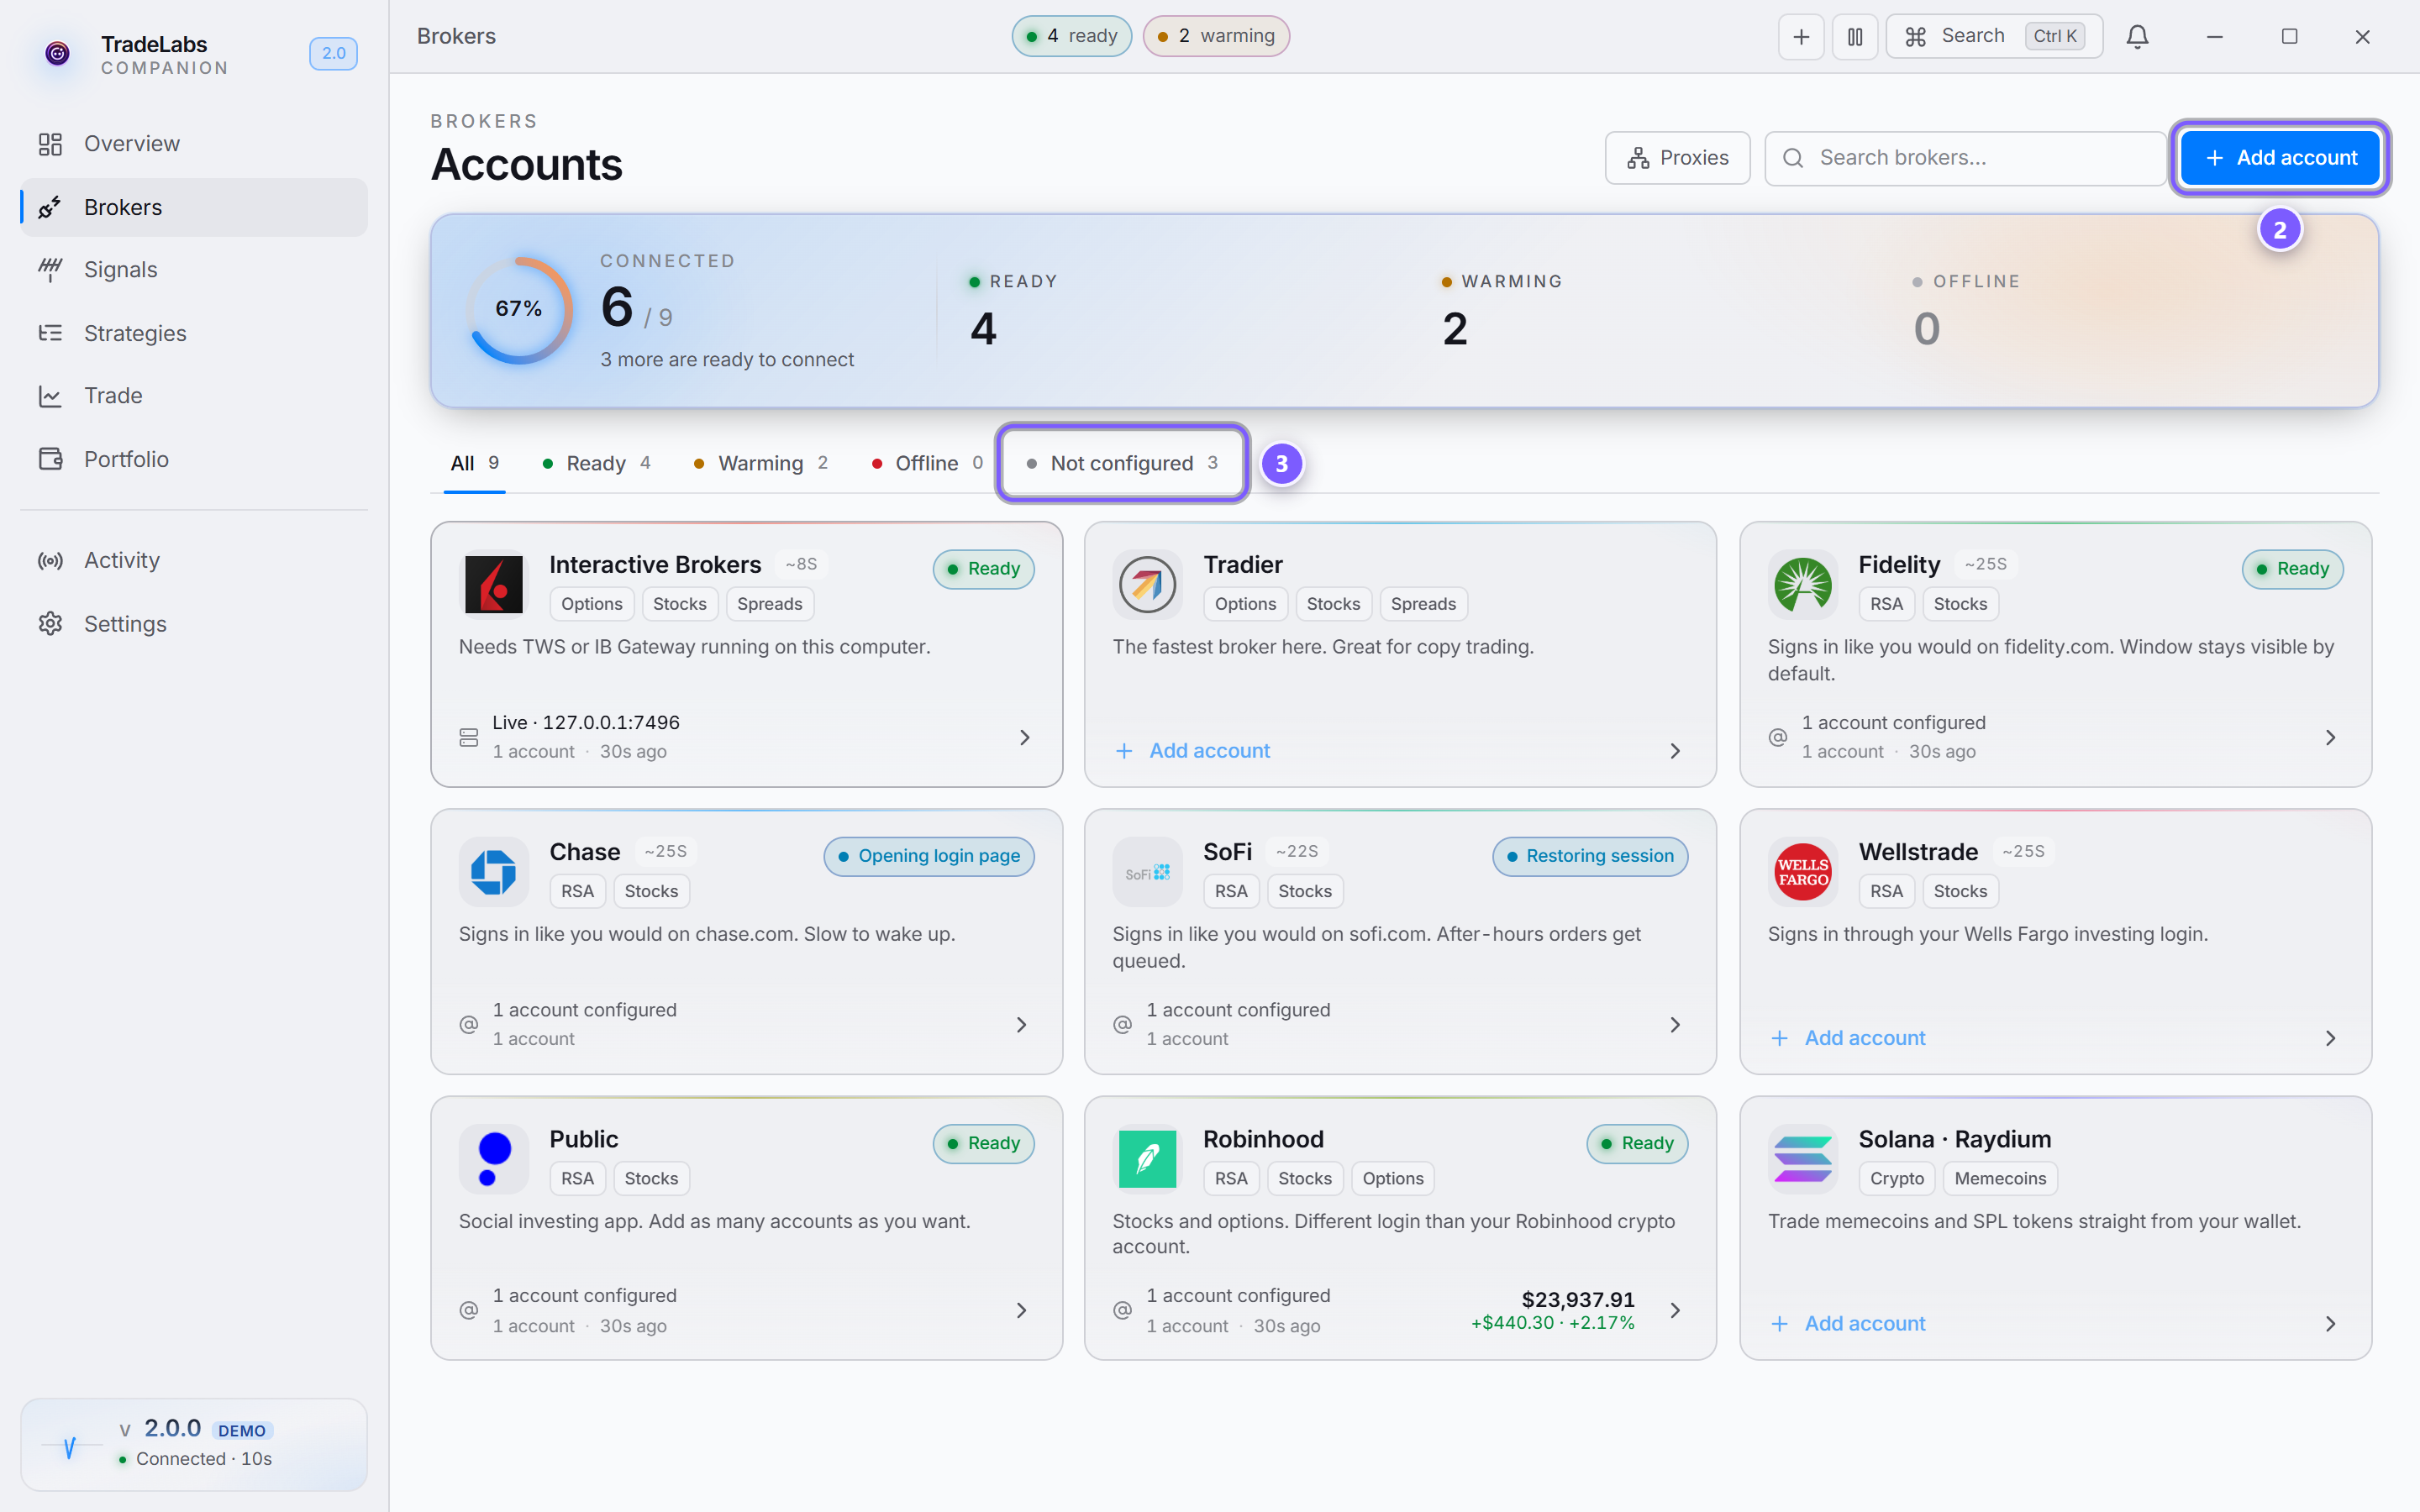The width and height of the screenshot is (2420, 1512).
Task: Expand the Tradier Add account chevron
Action: (x=1675, y=751)
